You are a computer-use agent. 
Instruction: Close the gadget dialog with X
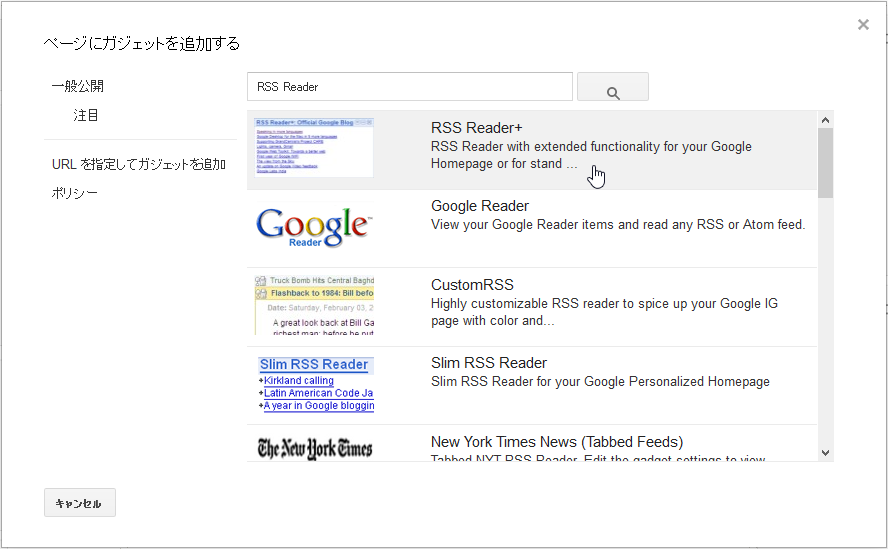pos(863,24)
